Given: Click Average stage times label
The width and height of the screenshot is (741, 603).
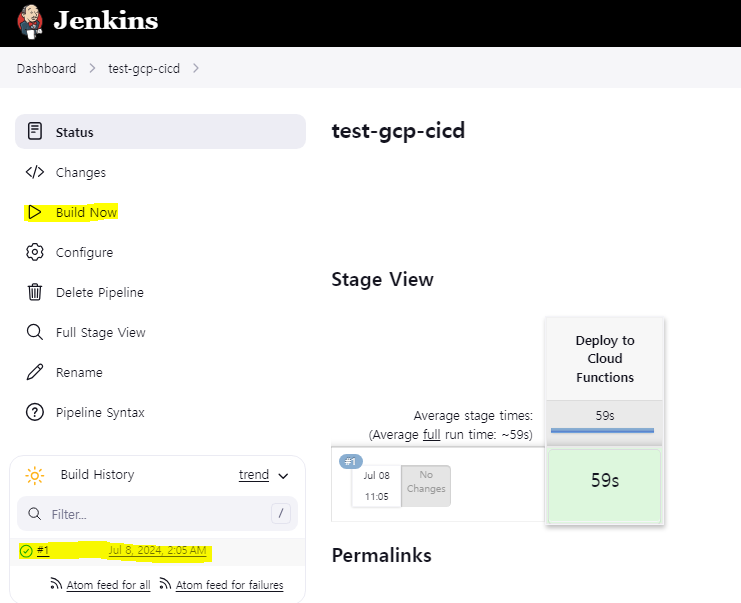Looking at the screenshot, I should [473, 416].
